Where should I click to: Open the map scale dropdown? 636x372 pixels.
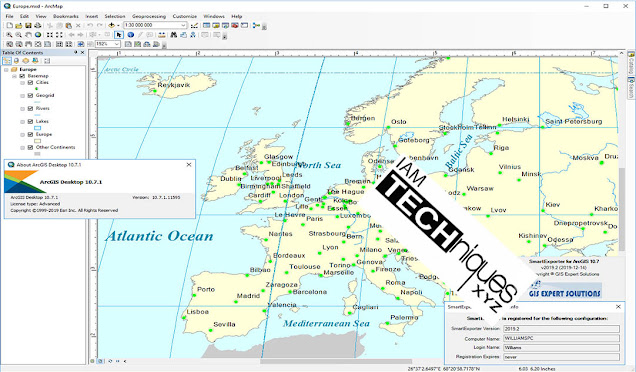point(183,25)
